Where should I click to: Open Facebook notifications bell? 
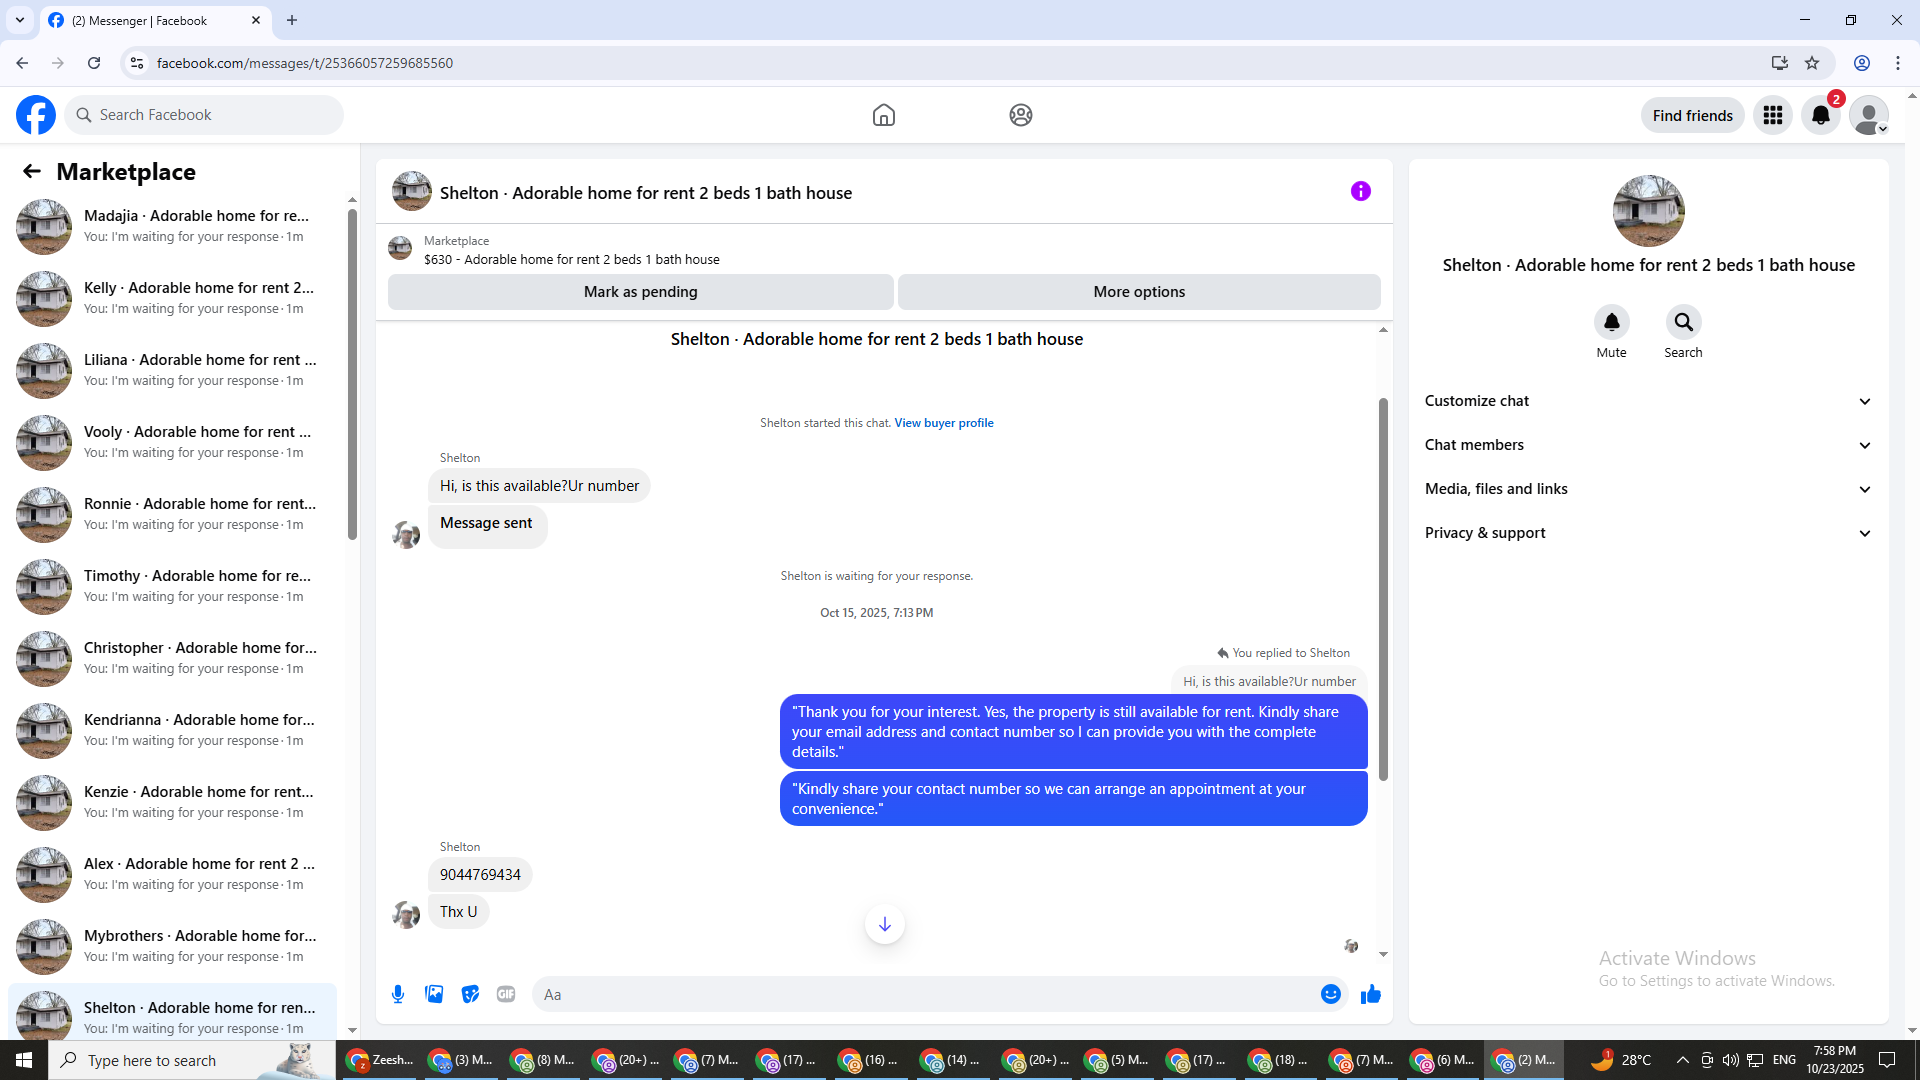click(x=1820, y=115)
